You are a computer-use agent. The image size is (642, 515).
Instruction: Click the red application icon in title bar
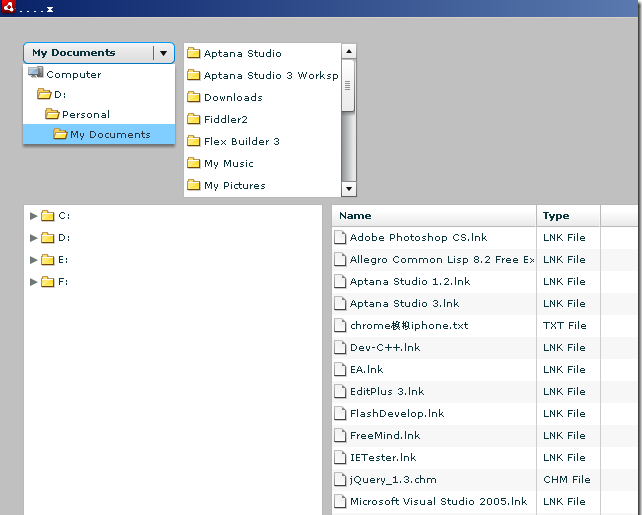[x=8, y=7]
